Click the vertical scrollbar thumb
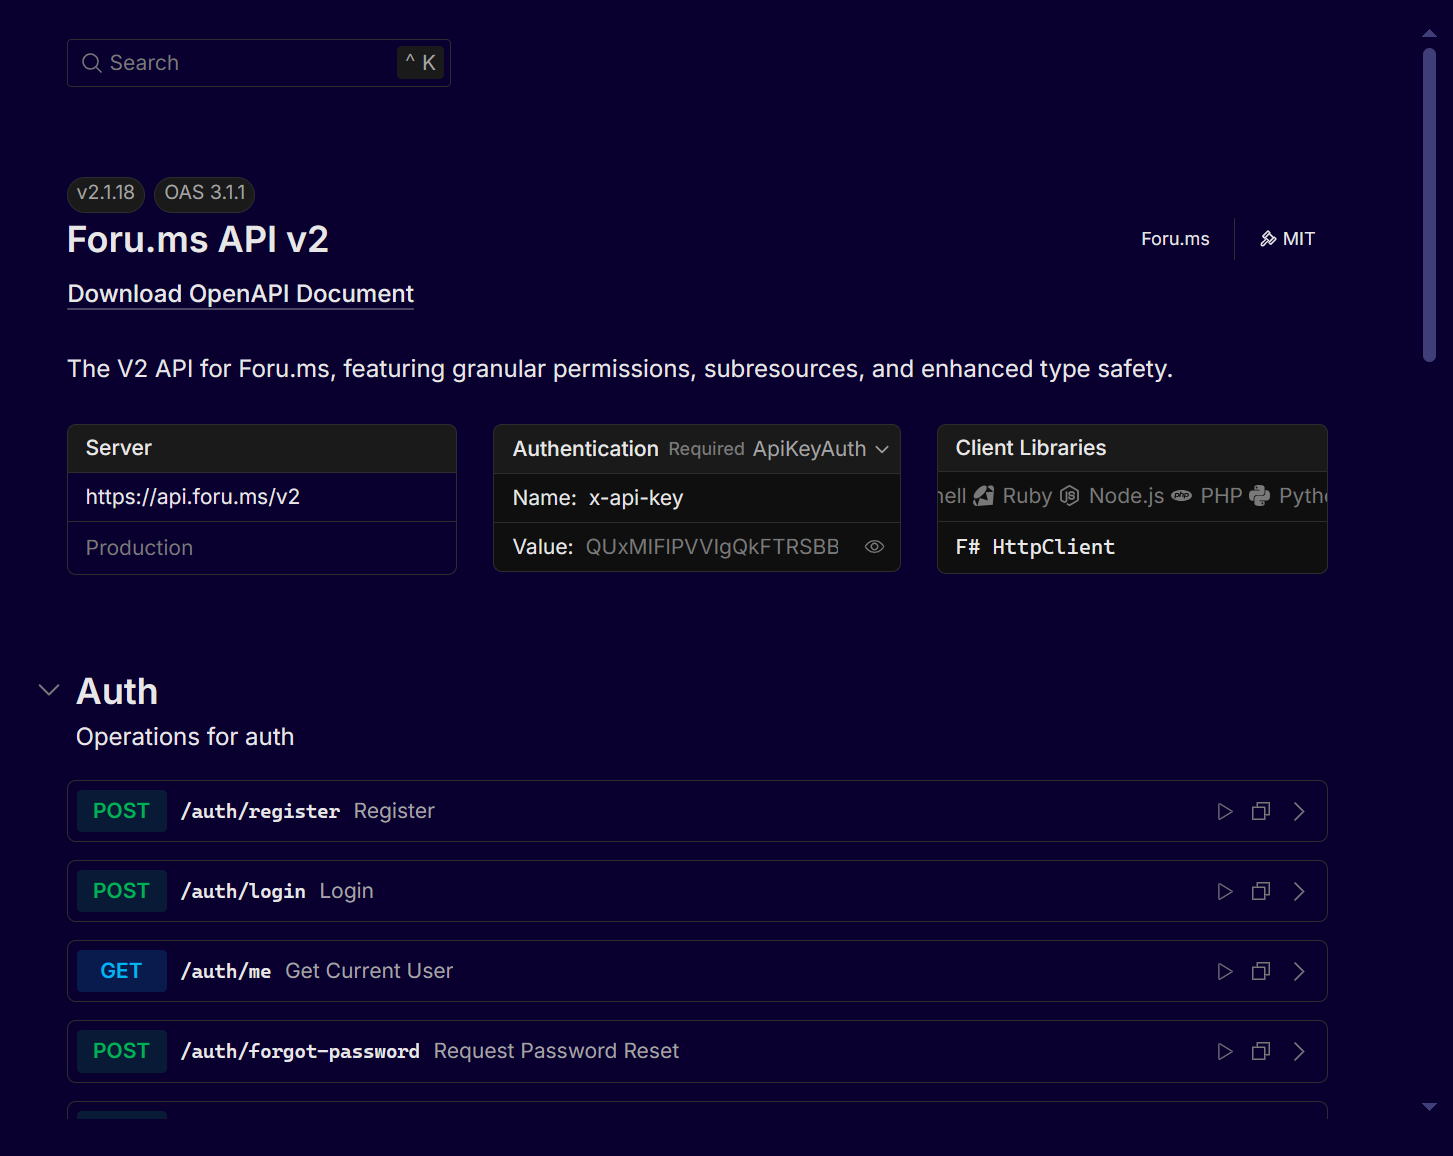 point(1429,205)
